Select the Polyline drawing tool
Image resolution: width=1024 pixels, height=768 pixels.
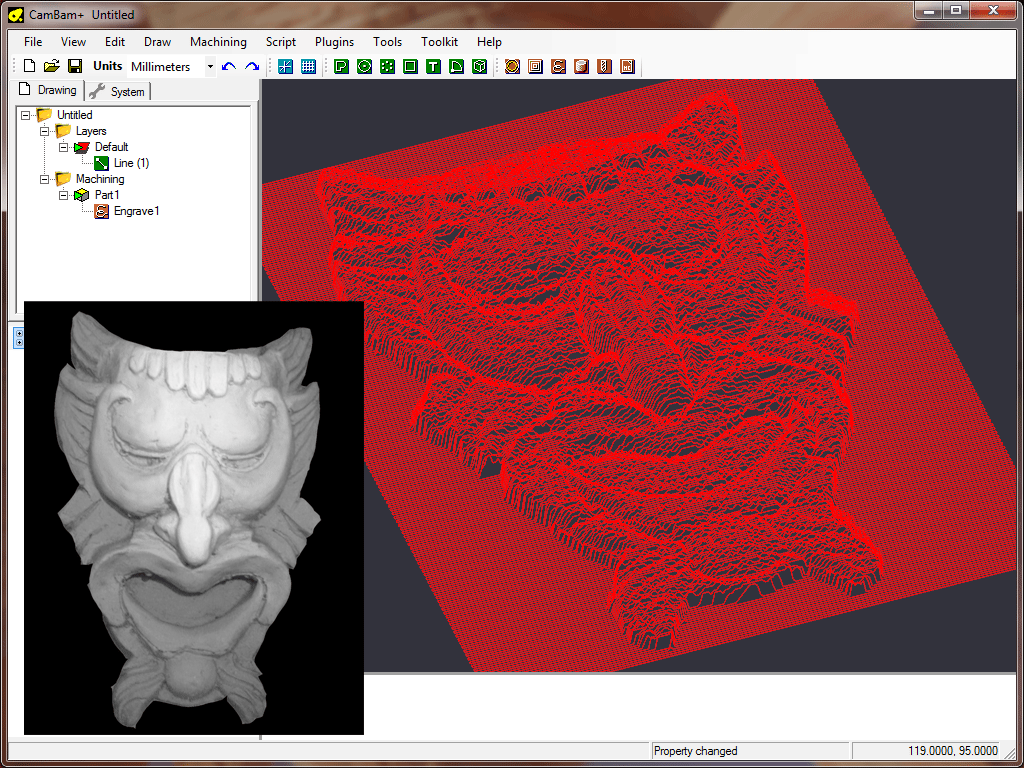[x=341, y=66]
